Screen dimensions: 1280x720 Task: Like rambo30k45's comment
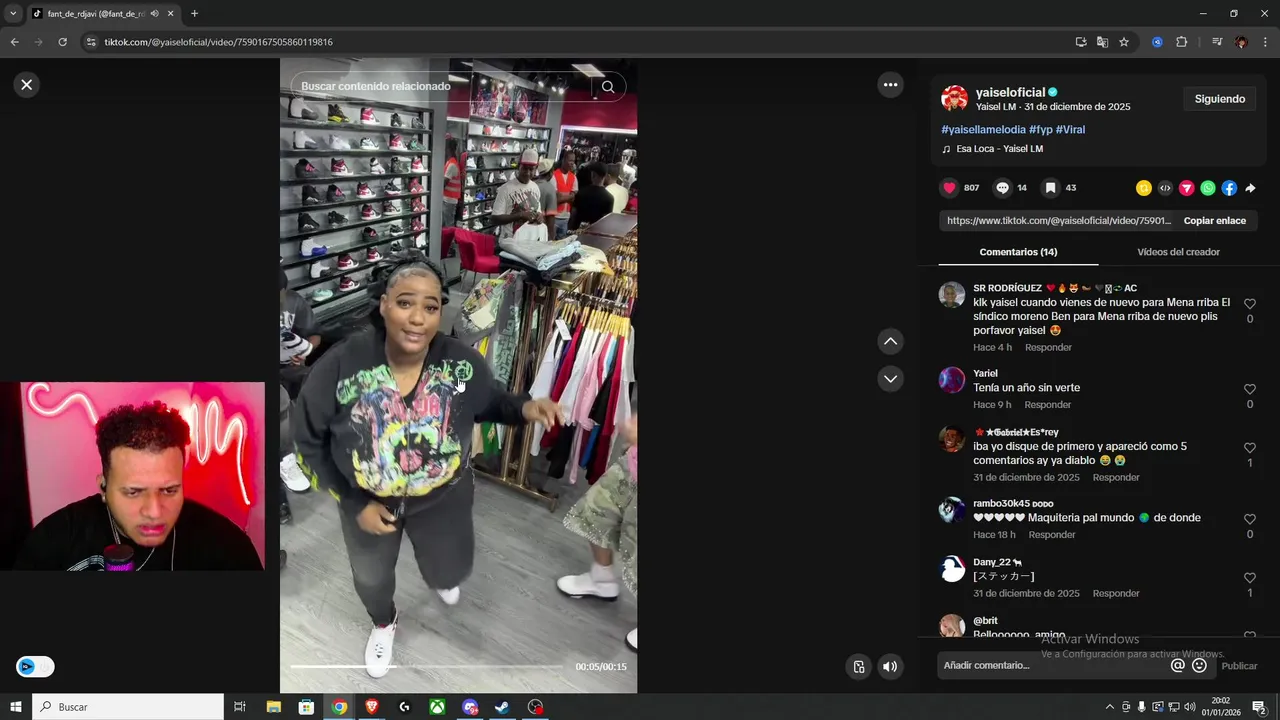click(x=1249, y=520)
